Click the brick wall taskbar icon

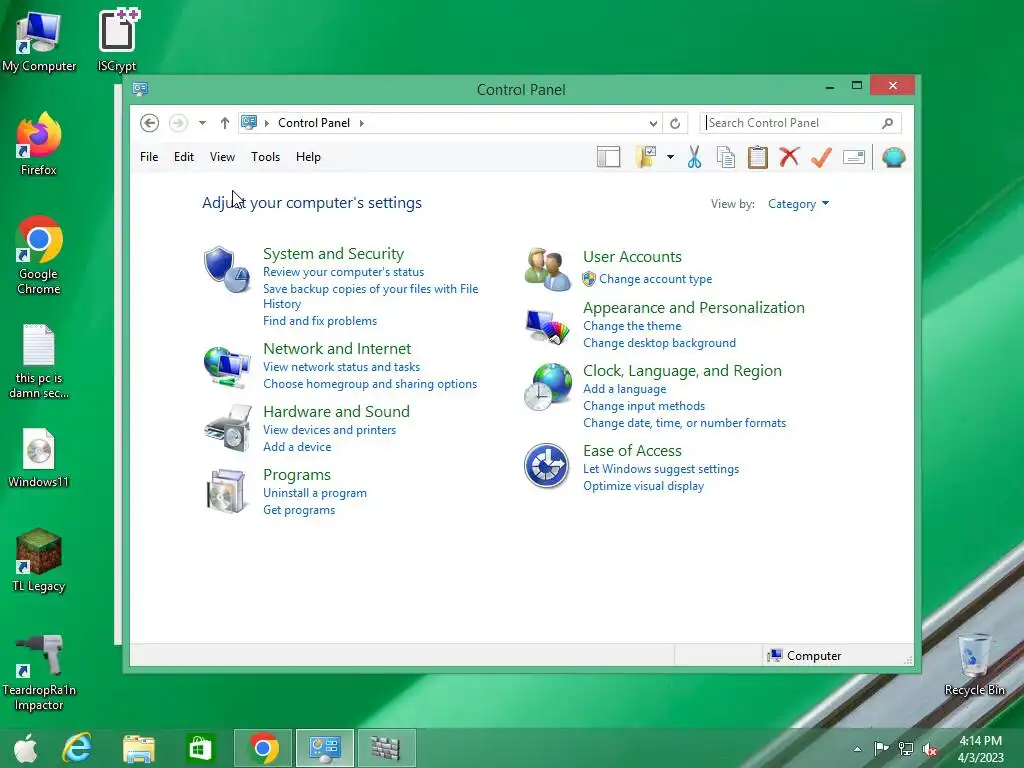point(386,748)
